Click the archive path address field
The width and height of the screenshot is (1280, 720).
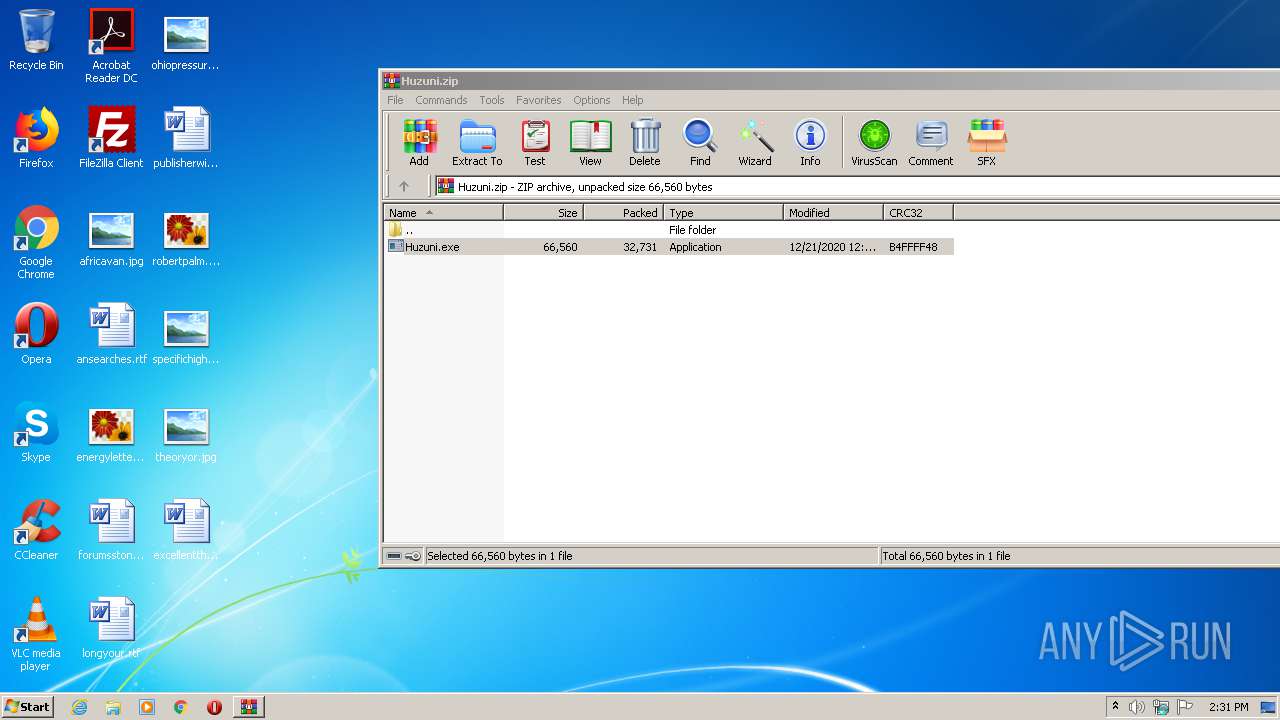coord(857,186)
